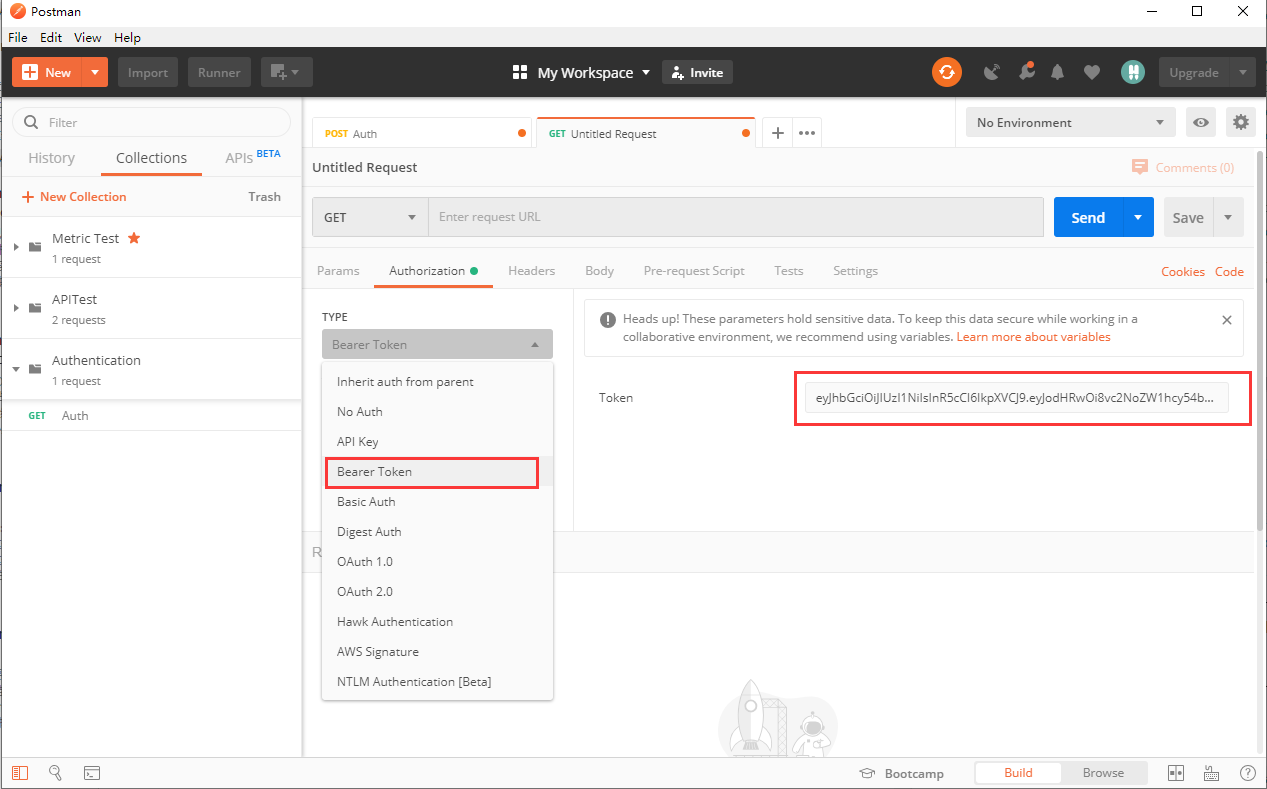Image resolution: width=1267 pixels, height=789 pixels.
Task: Click the Token input field
Action: pos(1016,398)
